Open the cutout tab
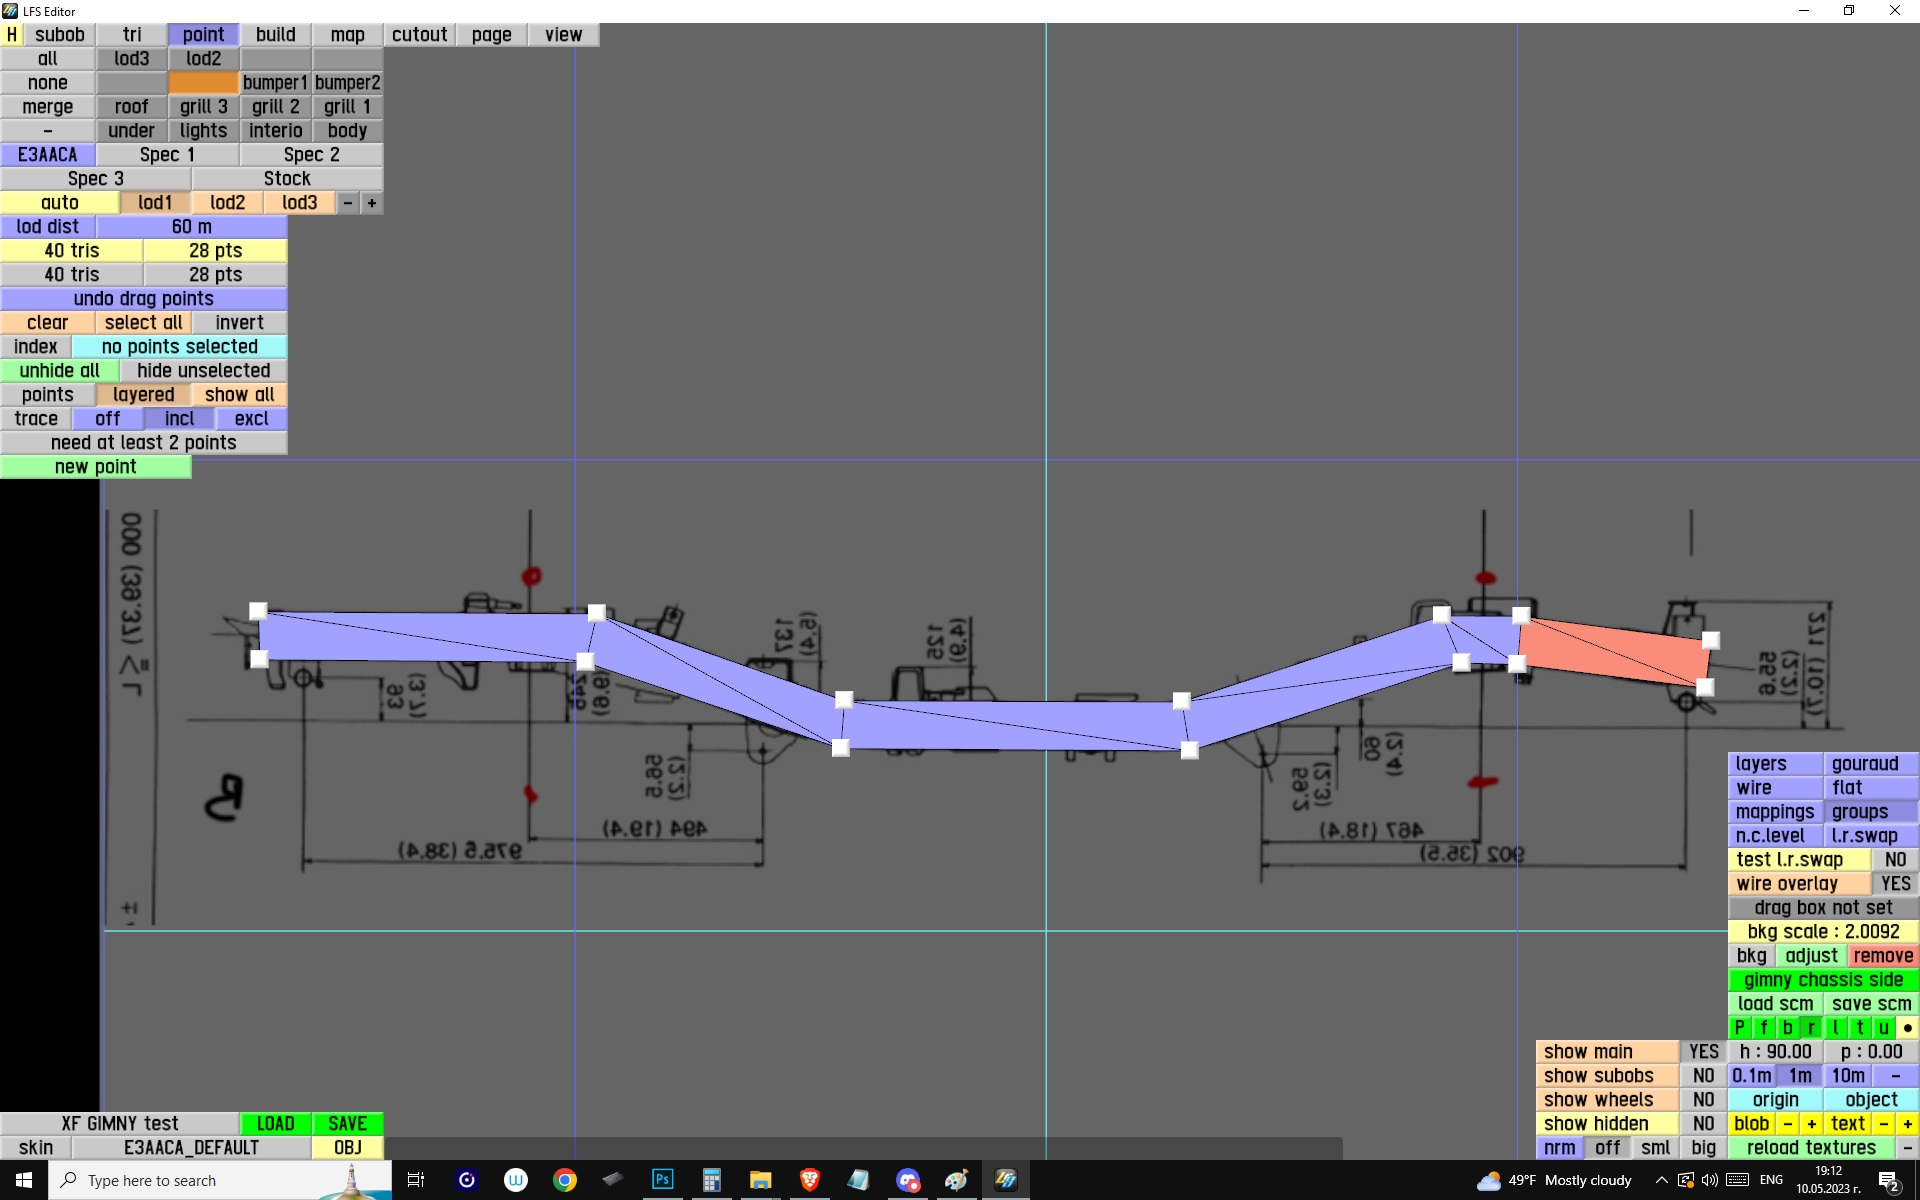This screenshot has height=1200, width=1920. click(x=419, y=34)
